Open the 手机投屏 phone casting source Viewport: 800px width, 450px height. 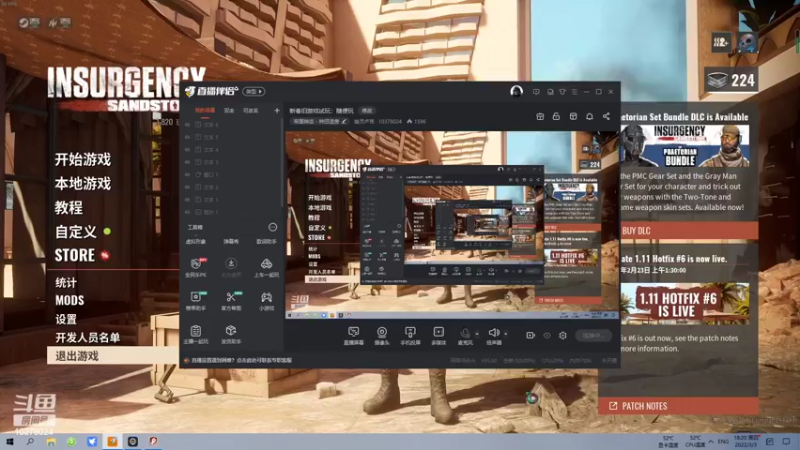tap(410, 336)
